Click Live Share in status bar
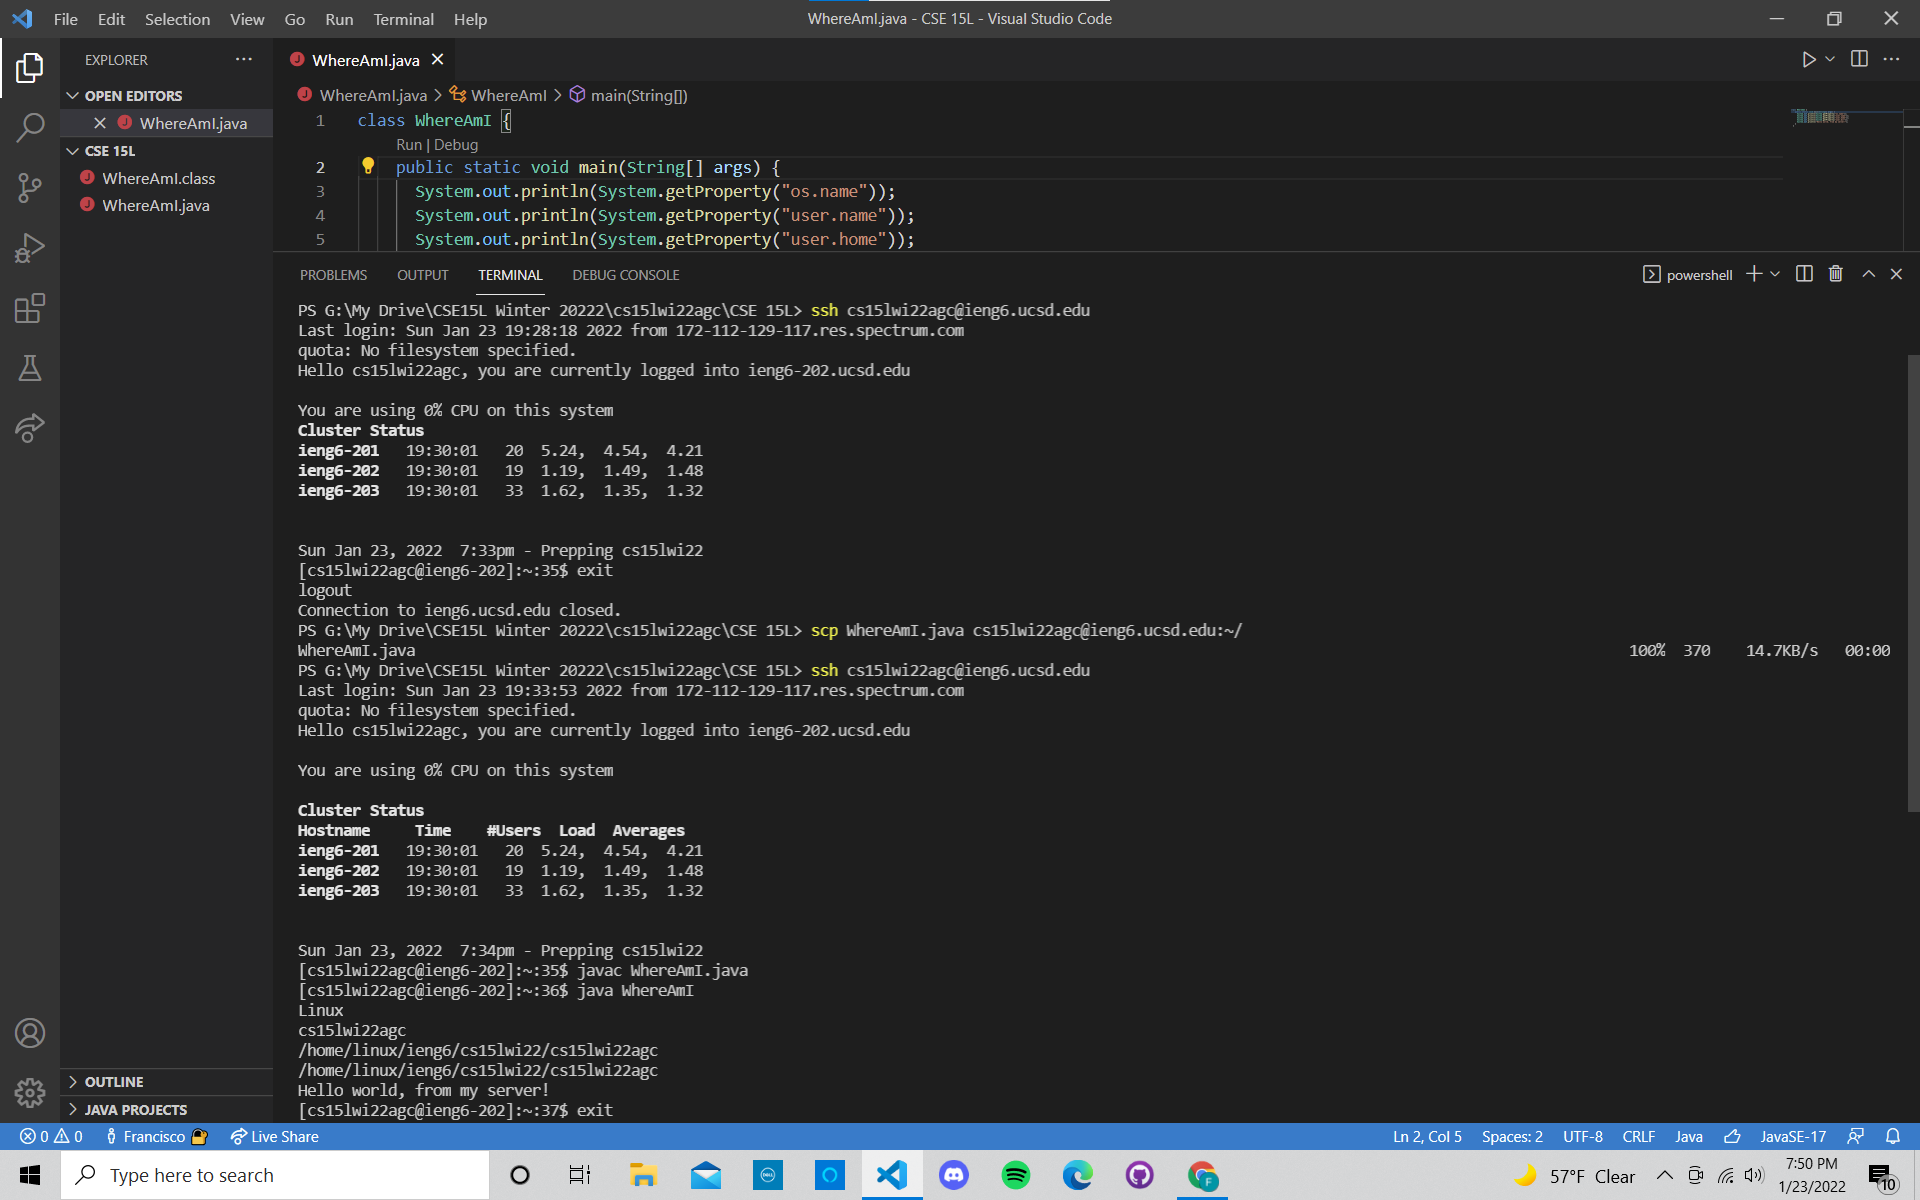Image resolution: width=1920 pixels, height=1200 pixels. (x=274, y=1136)
